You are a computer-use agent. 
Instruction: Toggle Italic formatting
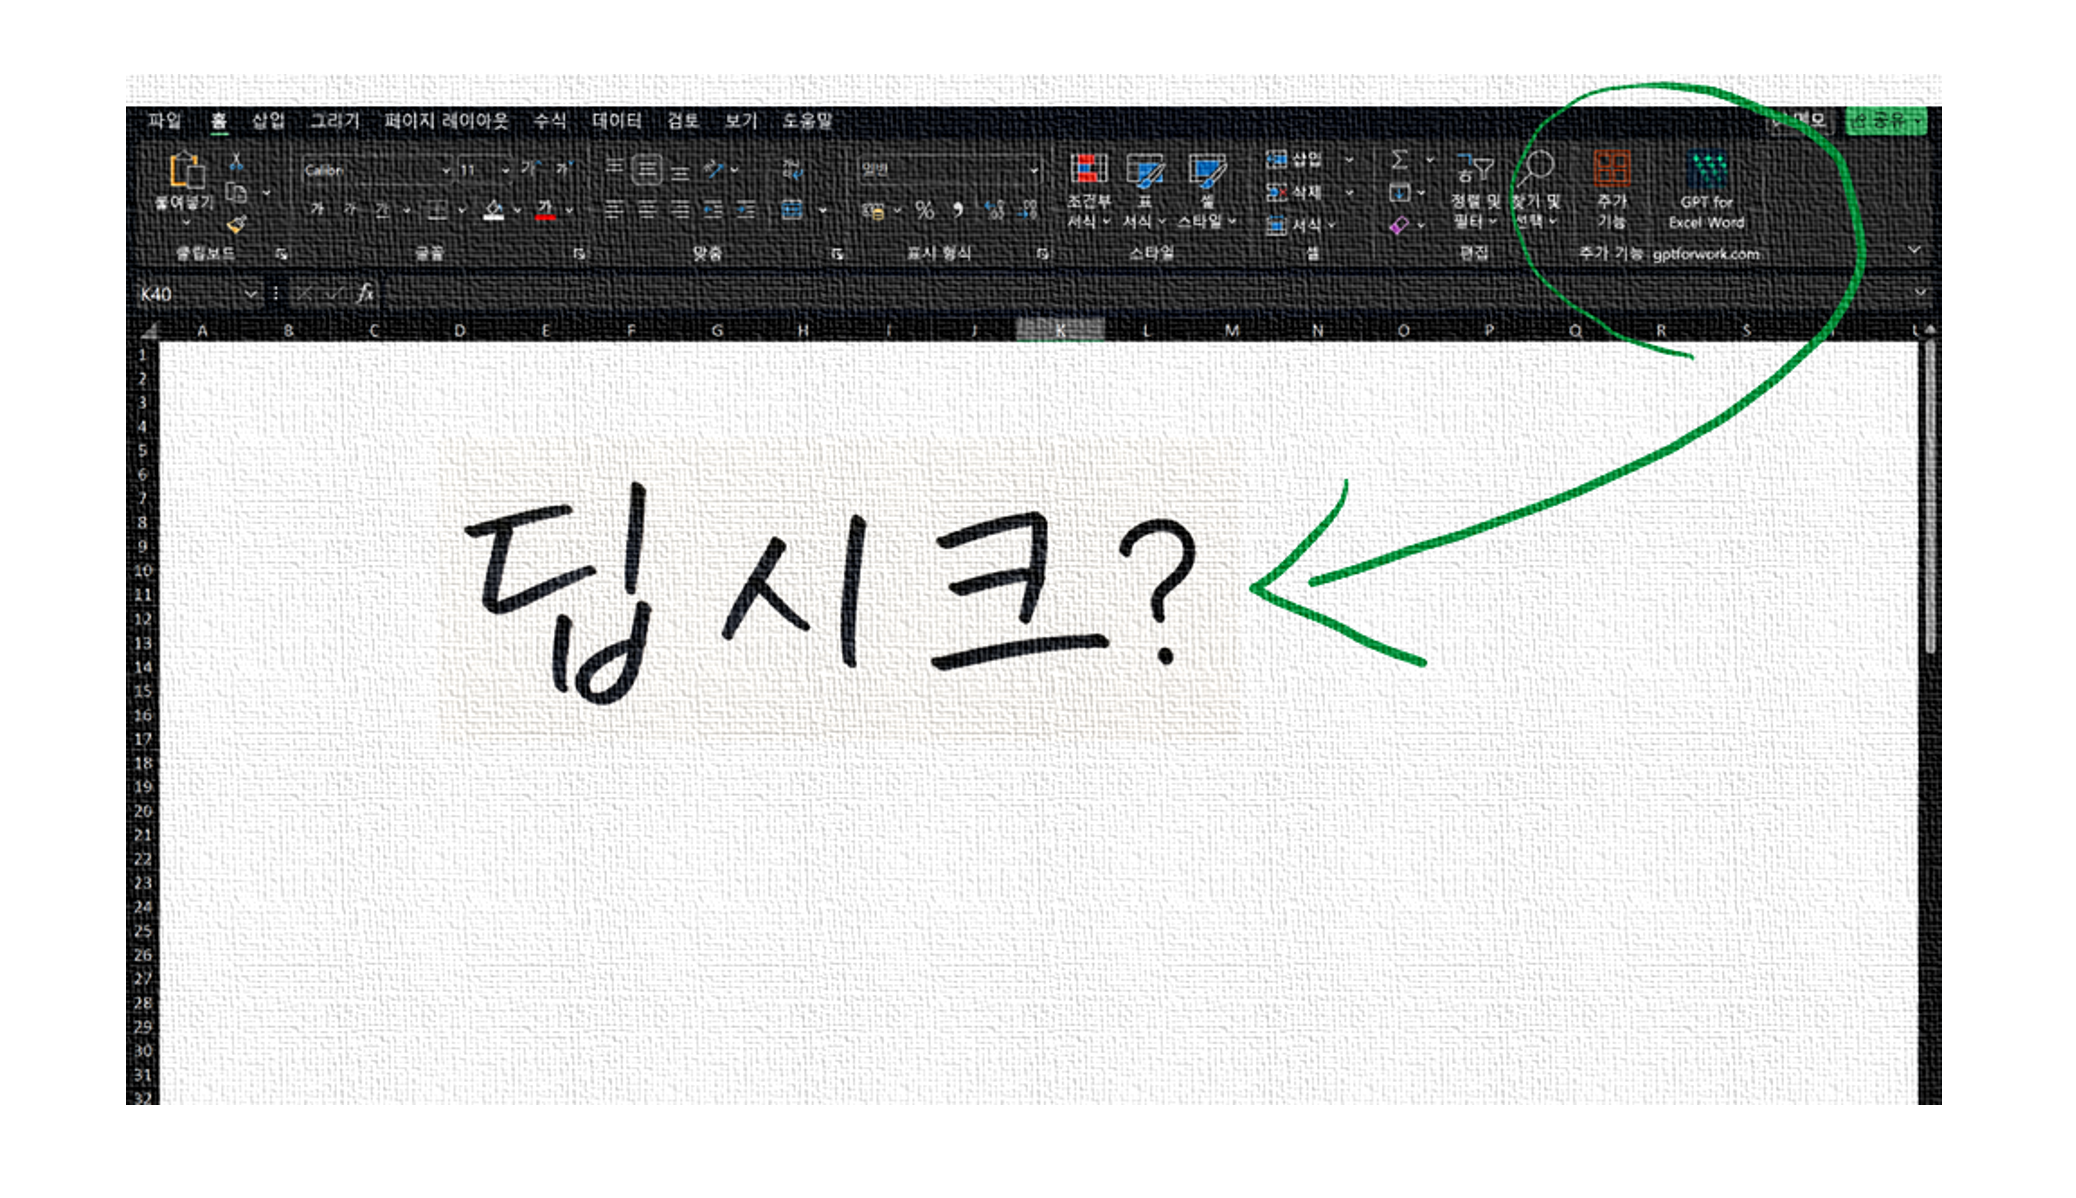pos(350,210)
